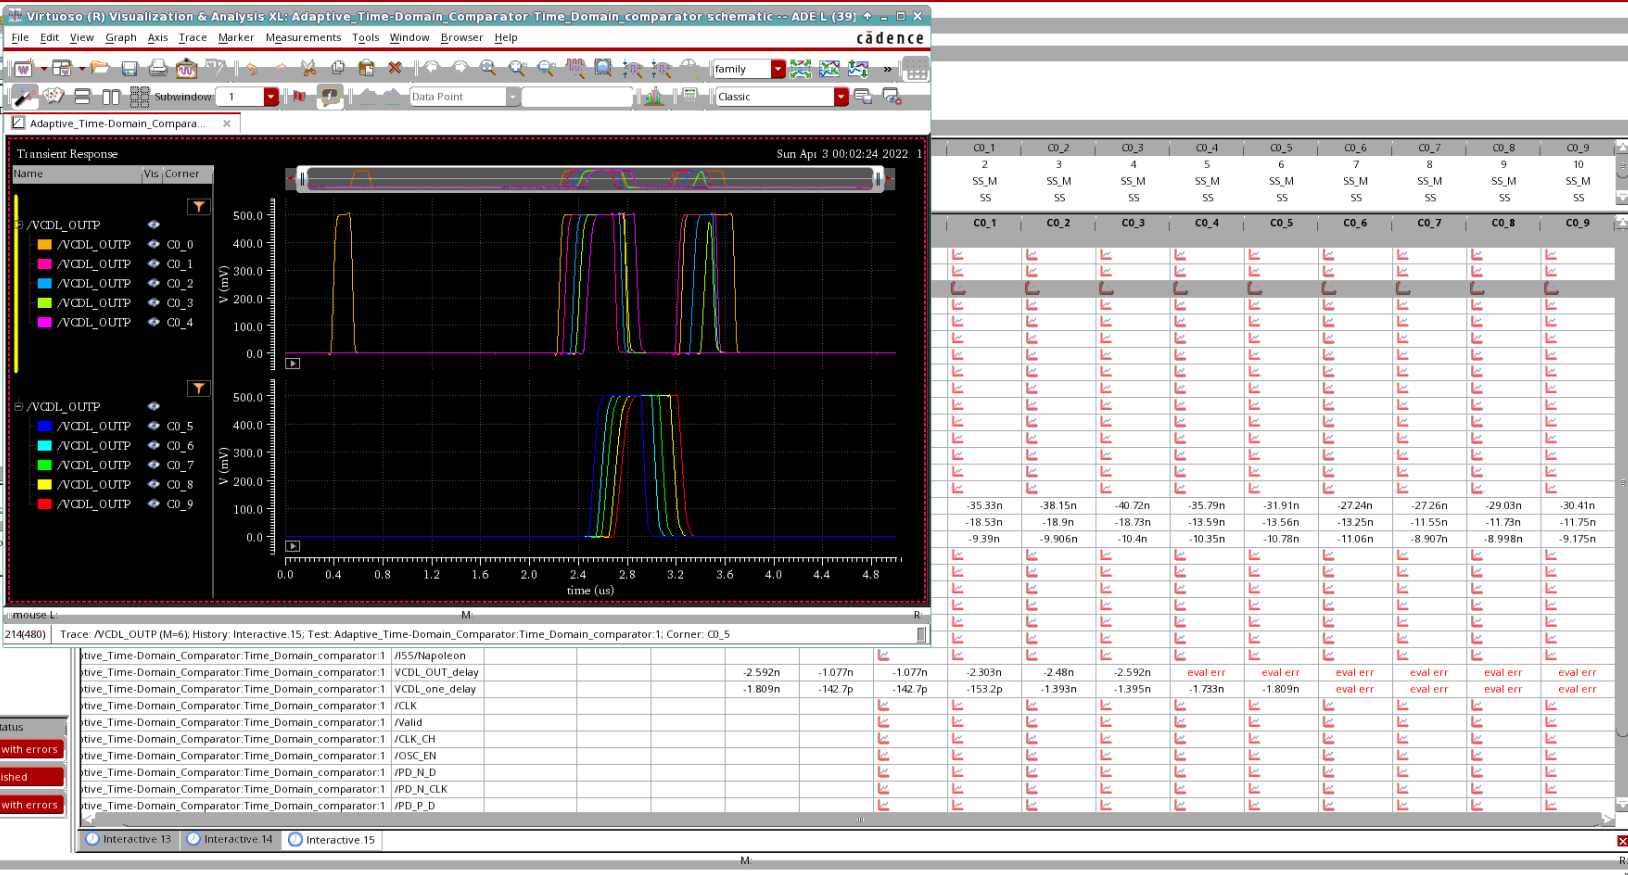The height and width of the screenshot is (875, 1628).
Task: Click the paste clipboard icon
Action: pyautogui.click(x=366, y=68)
